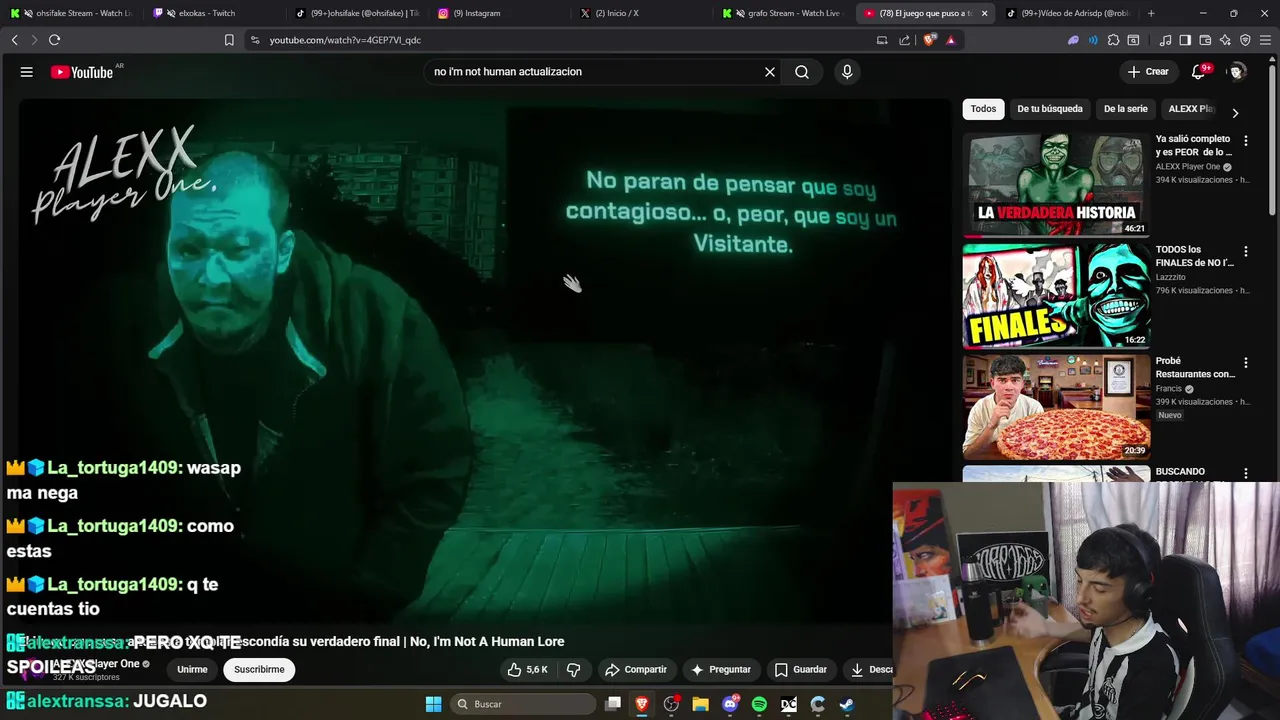Select the ALEXX Player filter chip
The width and height of the screenshot is (1280, 720).
(x=1191, y=109)
